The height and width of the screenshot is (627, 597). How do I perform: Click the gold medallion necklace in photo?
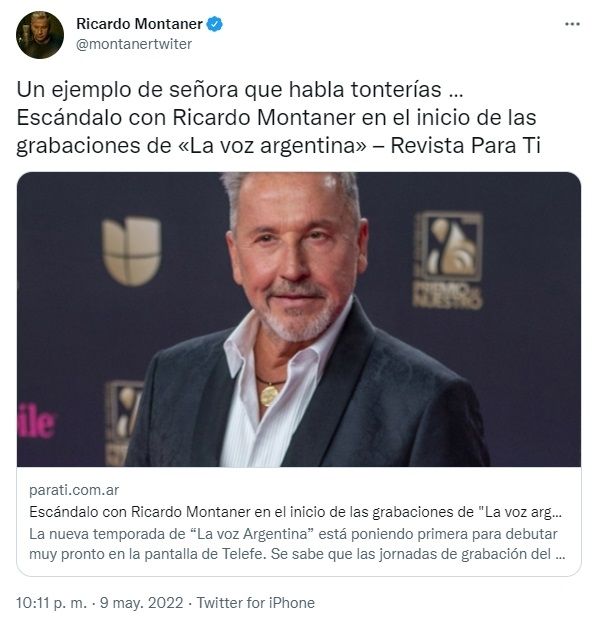269,395
